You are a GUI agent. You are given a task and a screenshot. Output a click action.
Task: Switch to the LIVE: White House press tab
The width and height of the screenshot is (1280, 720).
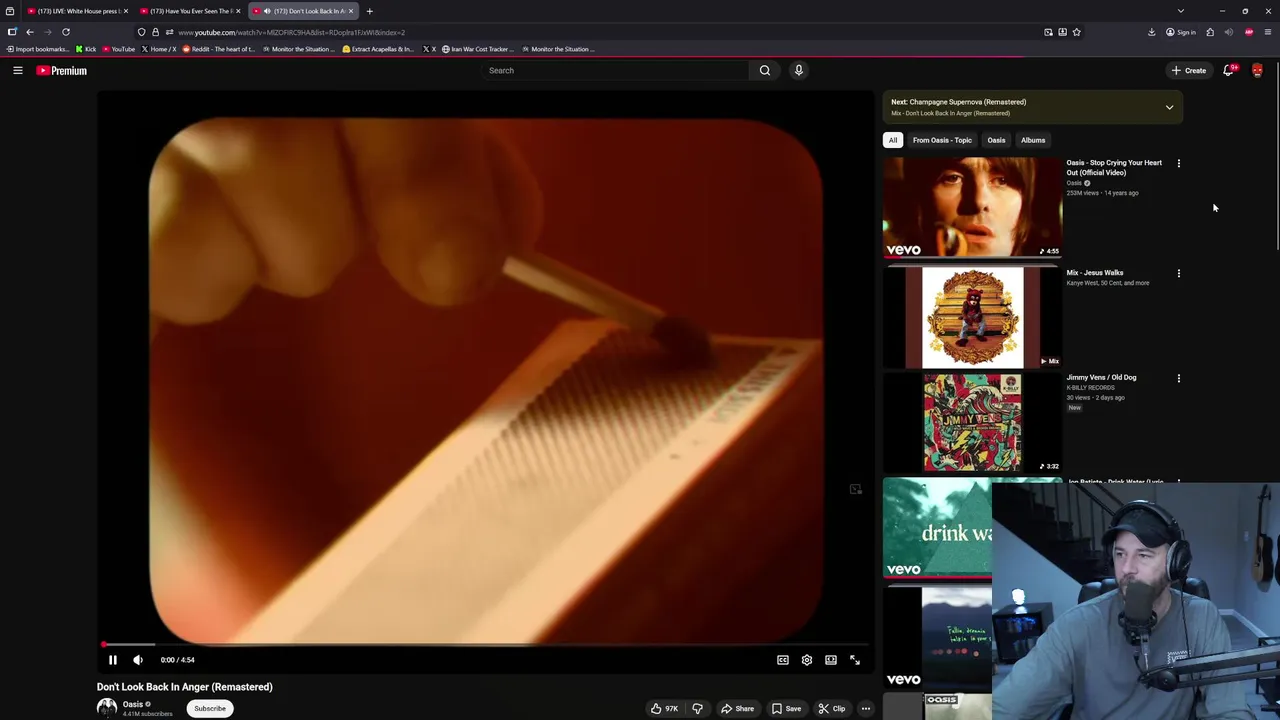point(77,11)
